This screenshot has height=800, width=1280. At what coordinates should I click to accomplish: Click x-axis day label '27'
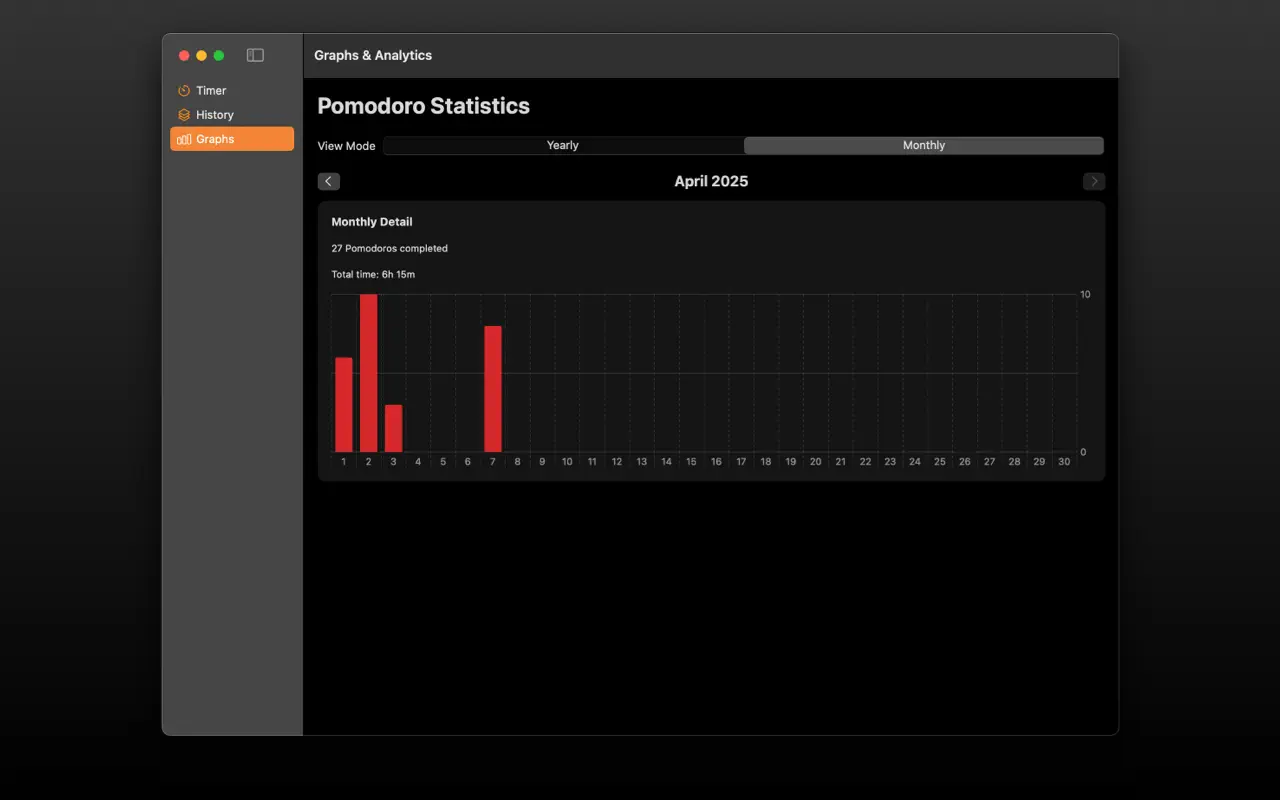(989, 462)
